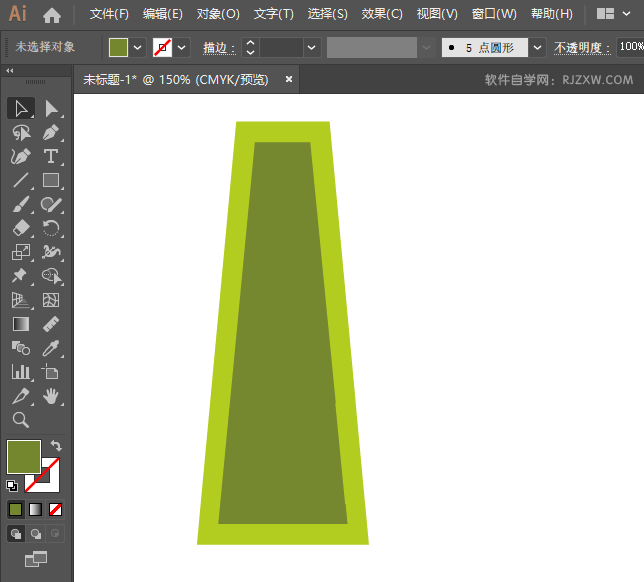Select the Hand tool
The width and height of the screenshot is (644, 582).
tap(51, 396)
